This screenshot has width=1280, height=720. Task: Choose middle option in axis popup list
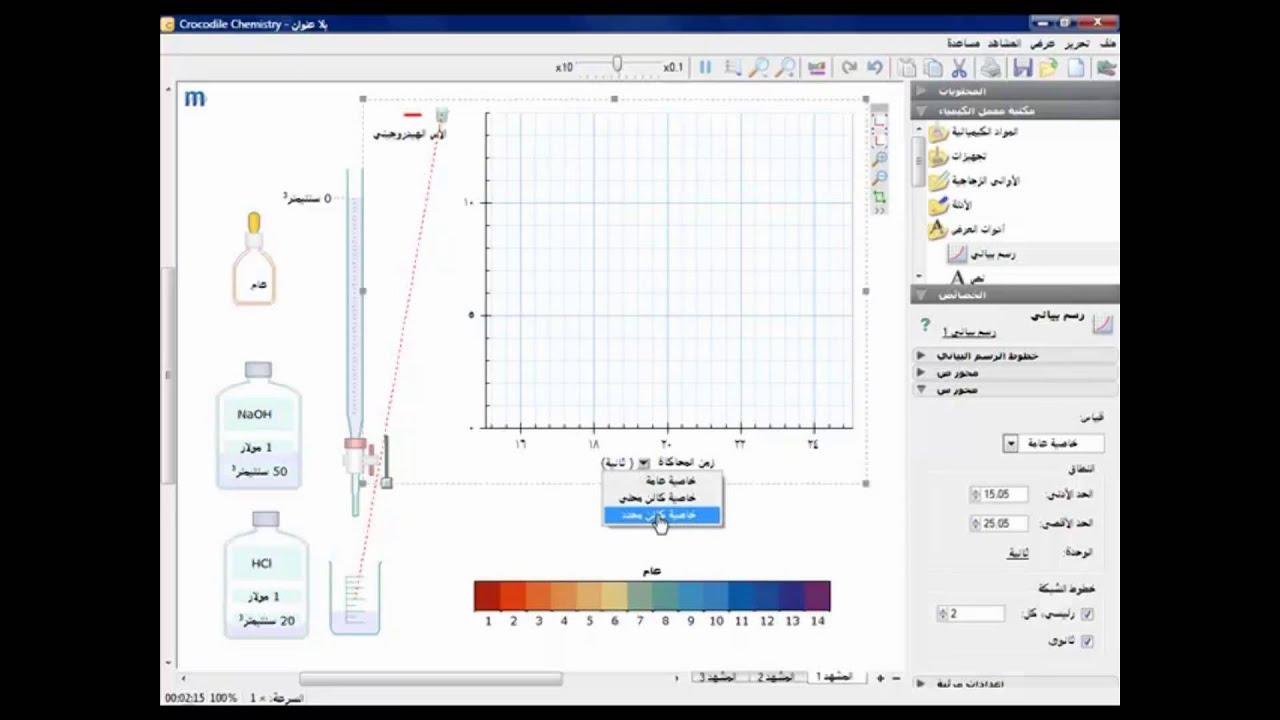point(661,498)
